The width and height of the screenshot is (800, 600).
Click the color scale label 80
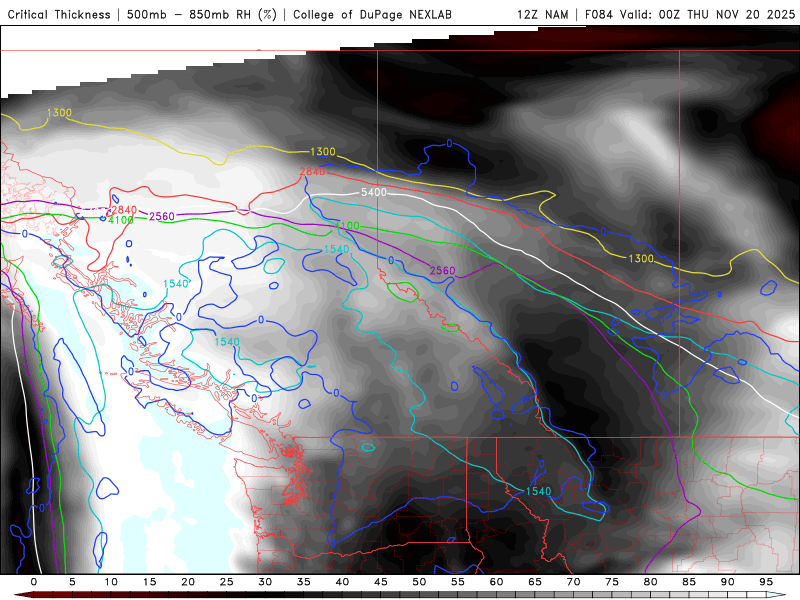pos(650,582)
